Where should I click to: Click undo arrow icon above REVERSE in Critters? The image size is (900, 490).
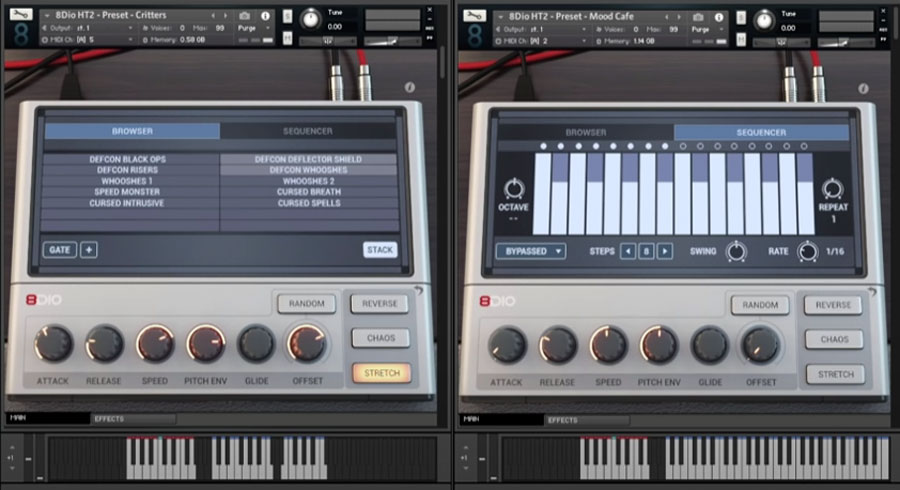(x=418, y=291)
